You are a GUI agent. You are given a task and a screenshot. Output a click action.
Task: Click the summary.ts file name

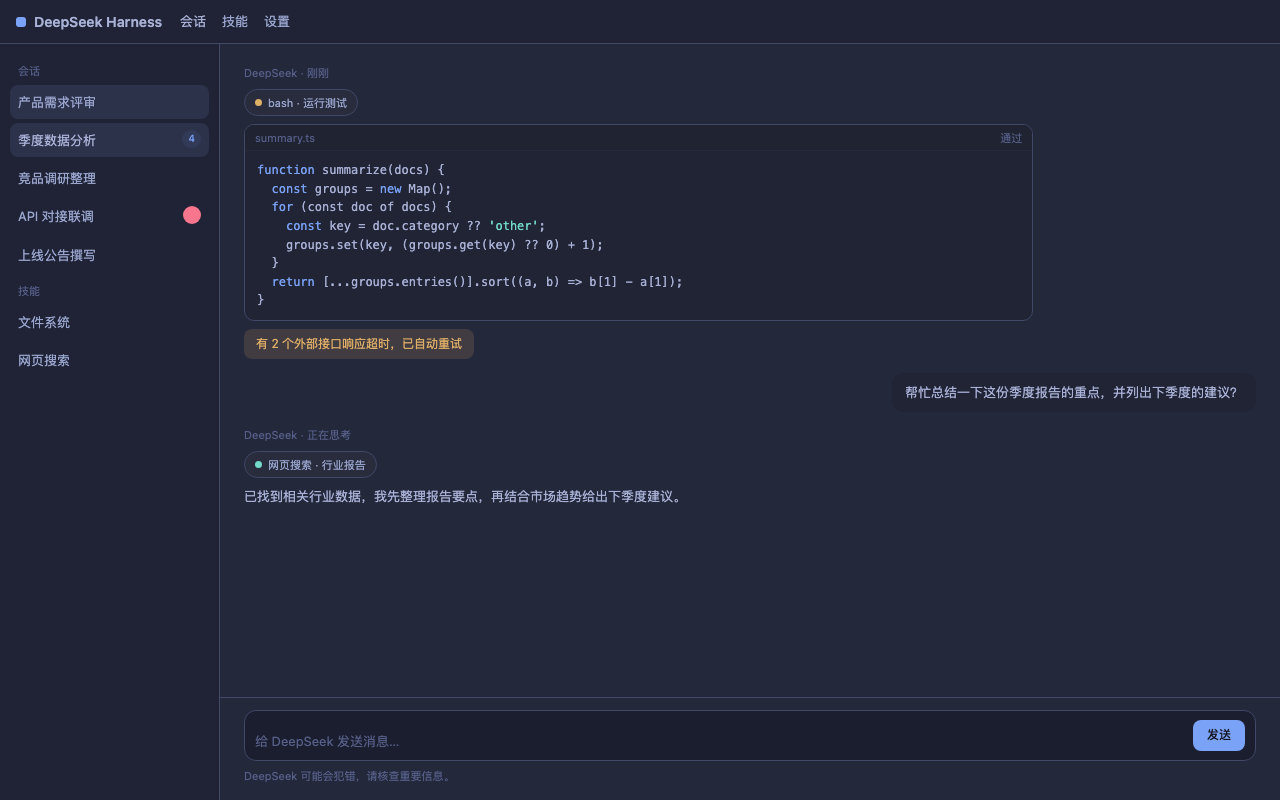pyautogui.click(x=285, y=138)
